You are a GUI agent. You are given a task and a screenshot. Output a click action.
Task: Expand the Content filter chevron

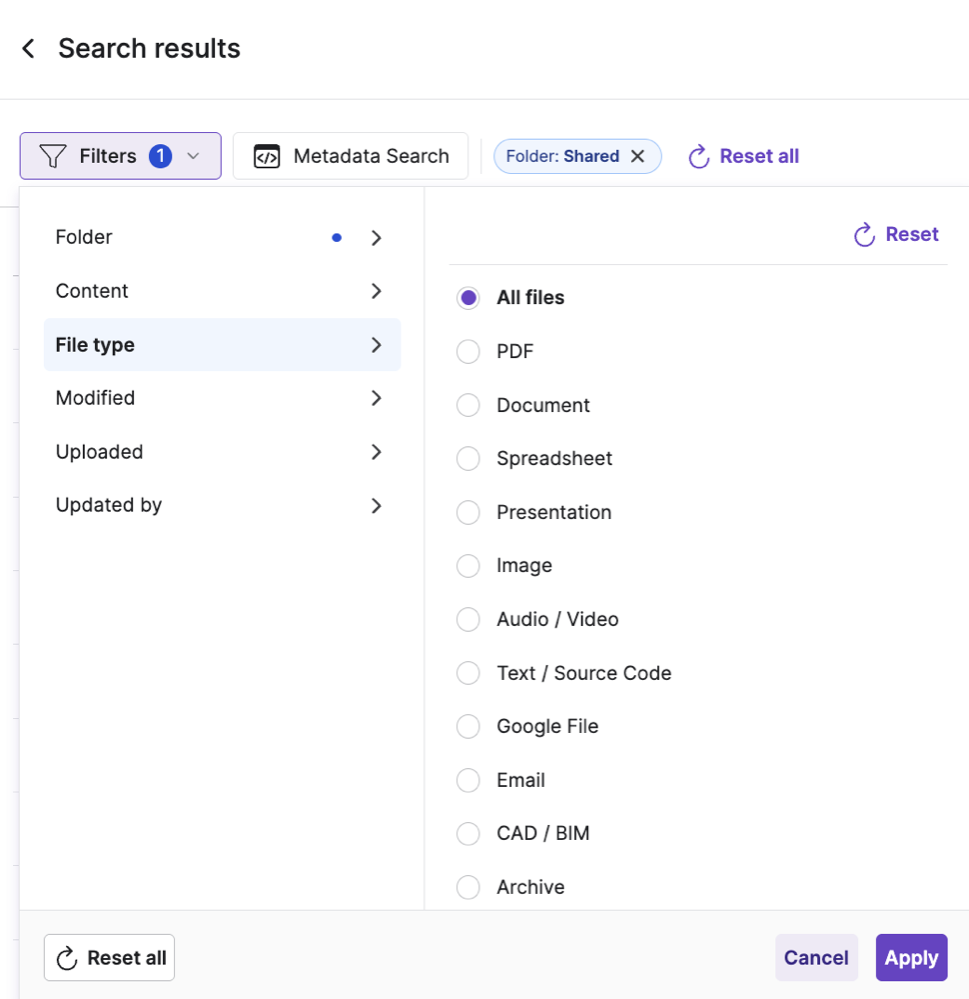coord(376,291)
